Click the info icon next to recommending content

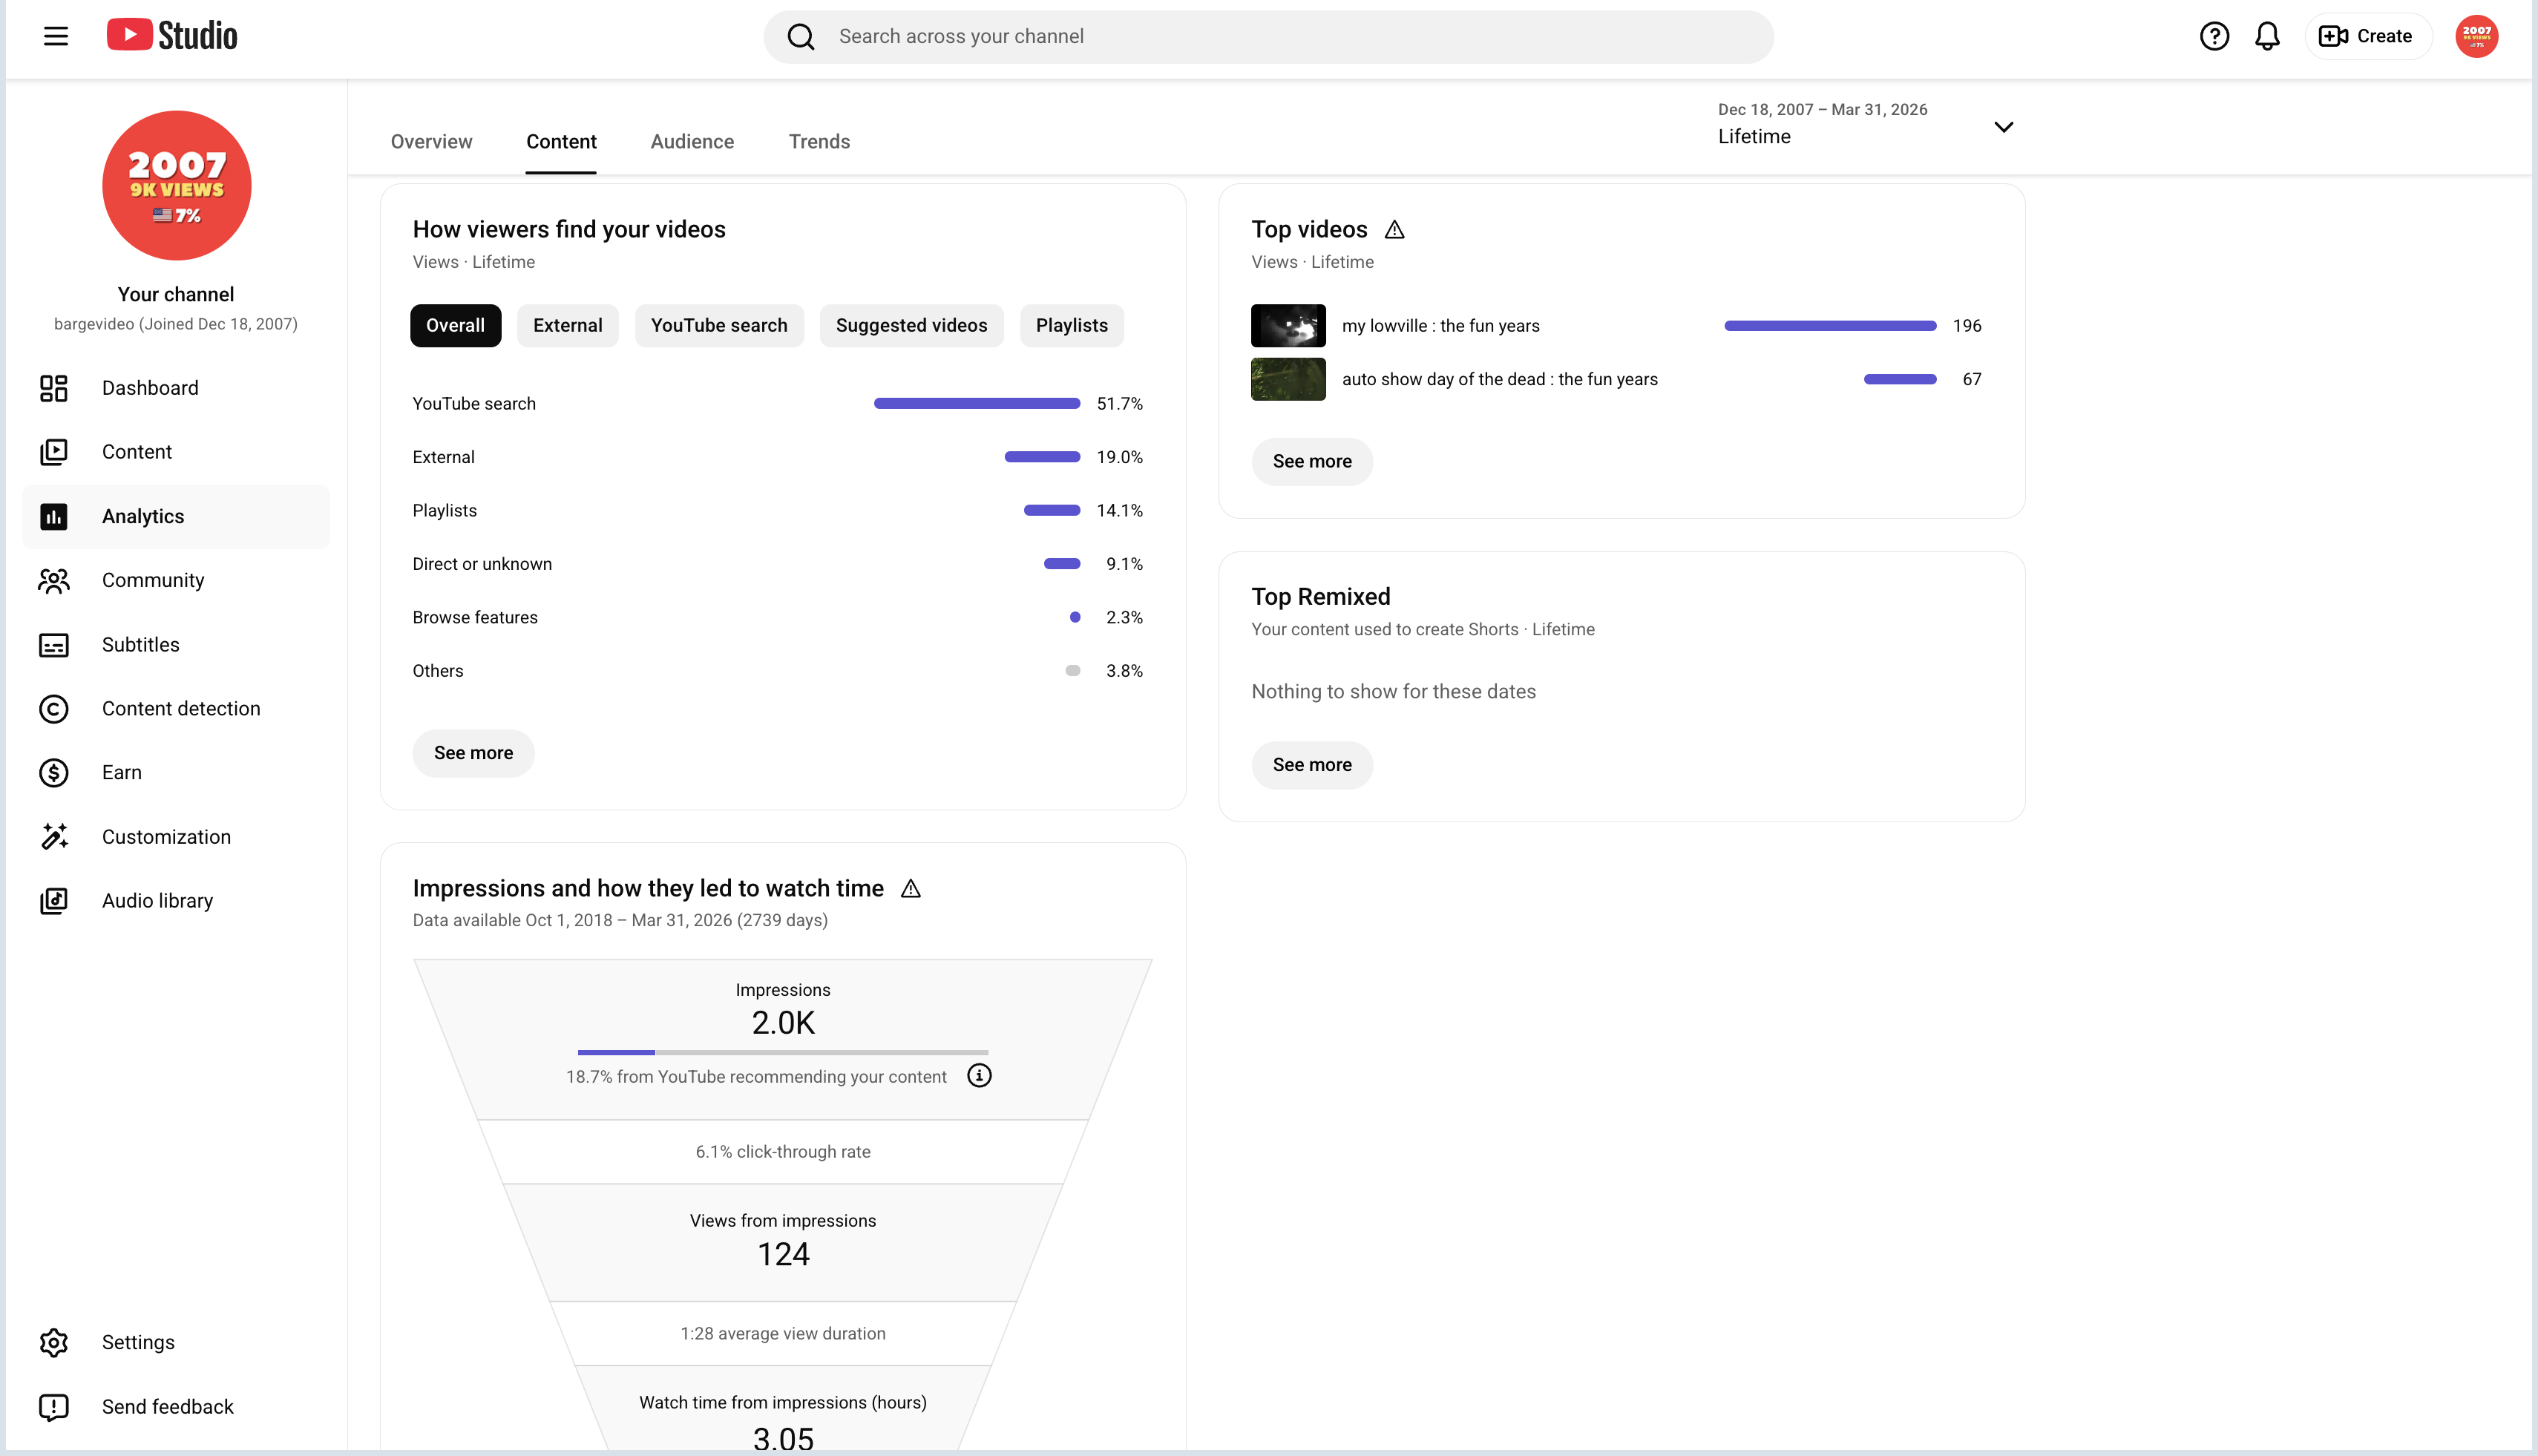pos(979,1076)
